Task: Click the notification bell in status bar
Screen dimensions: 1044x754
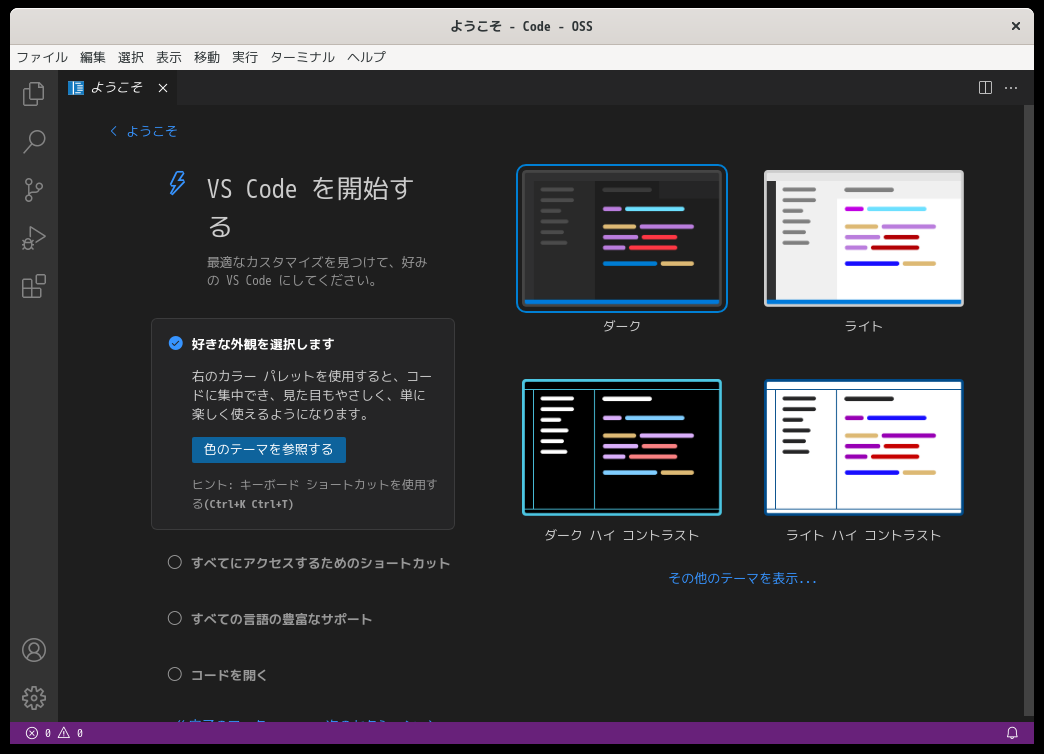Action: pyautogui.click(x=1012, y=733)
